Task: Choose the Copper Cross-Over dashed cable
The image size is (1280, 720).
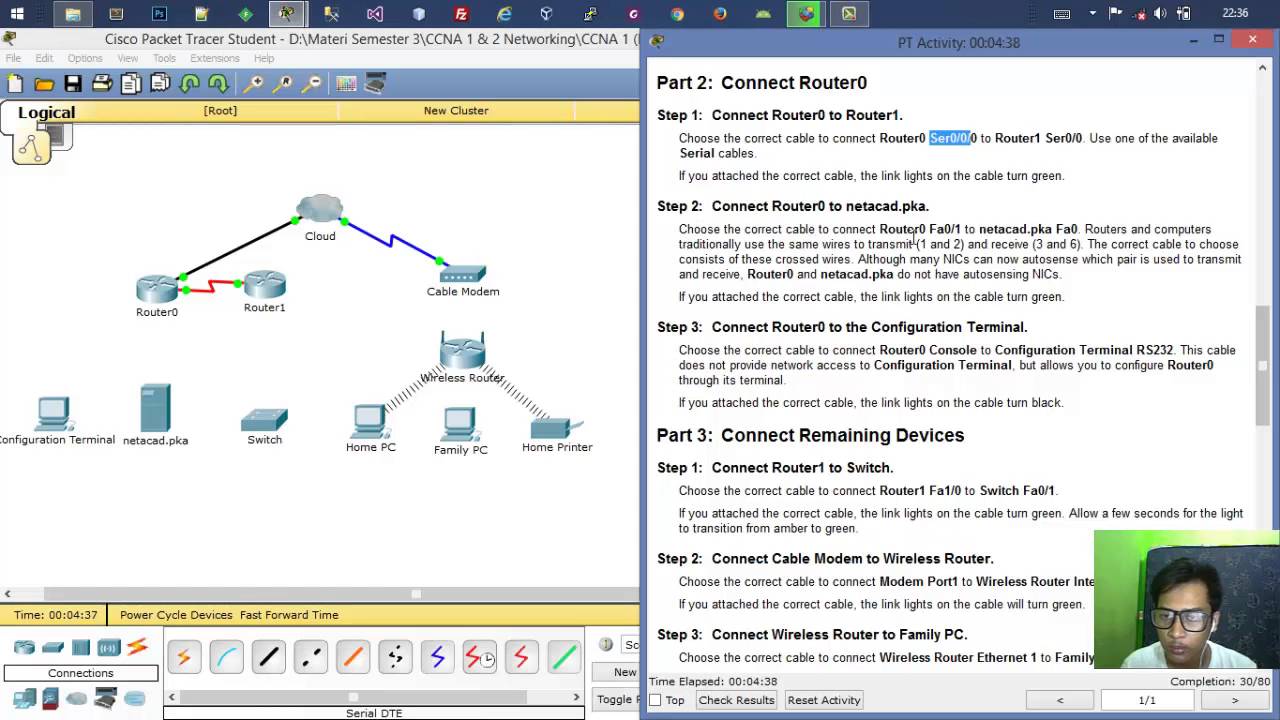Action: click(x=310, y=657)
